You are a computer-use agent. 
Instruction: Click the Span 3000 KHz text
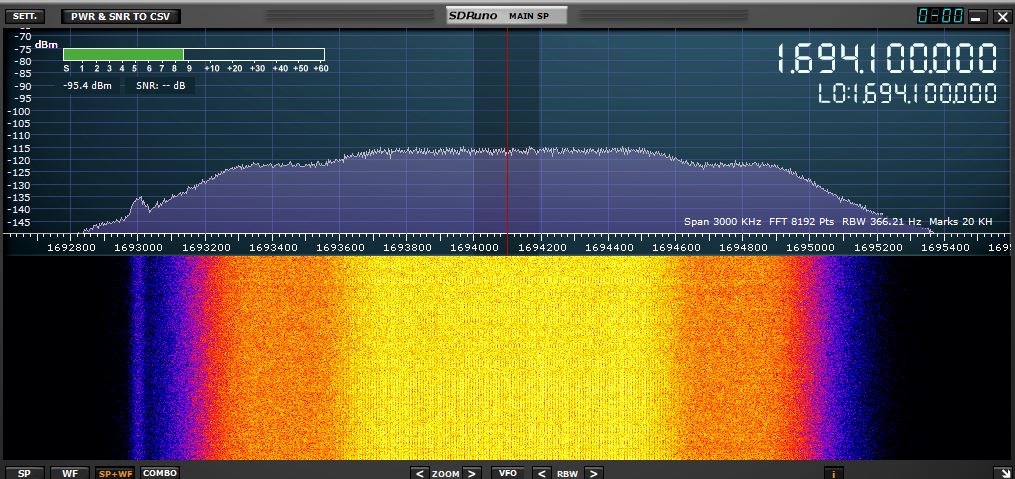[x=722, y=221]
